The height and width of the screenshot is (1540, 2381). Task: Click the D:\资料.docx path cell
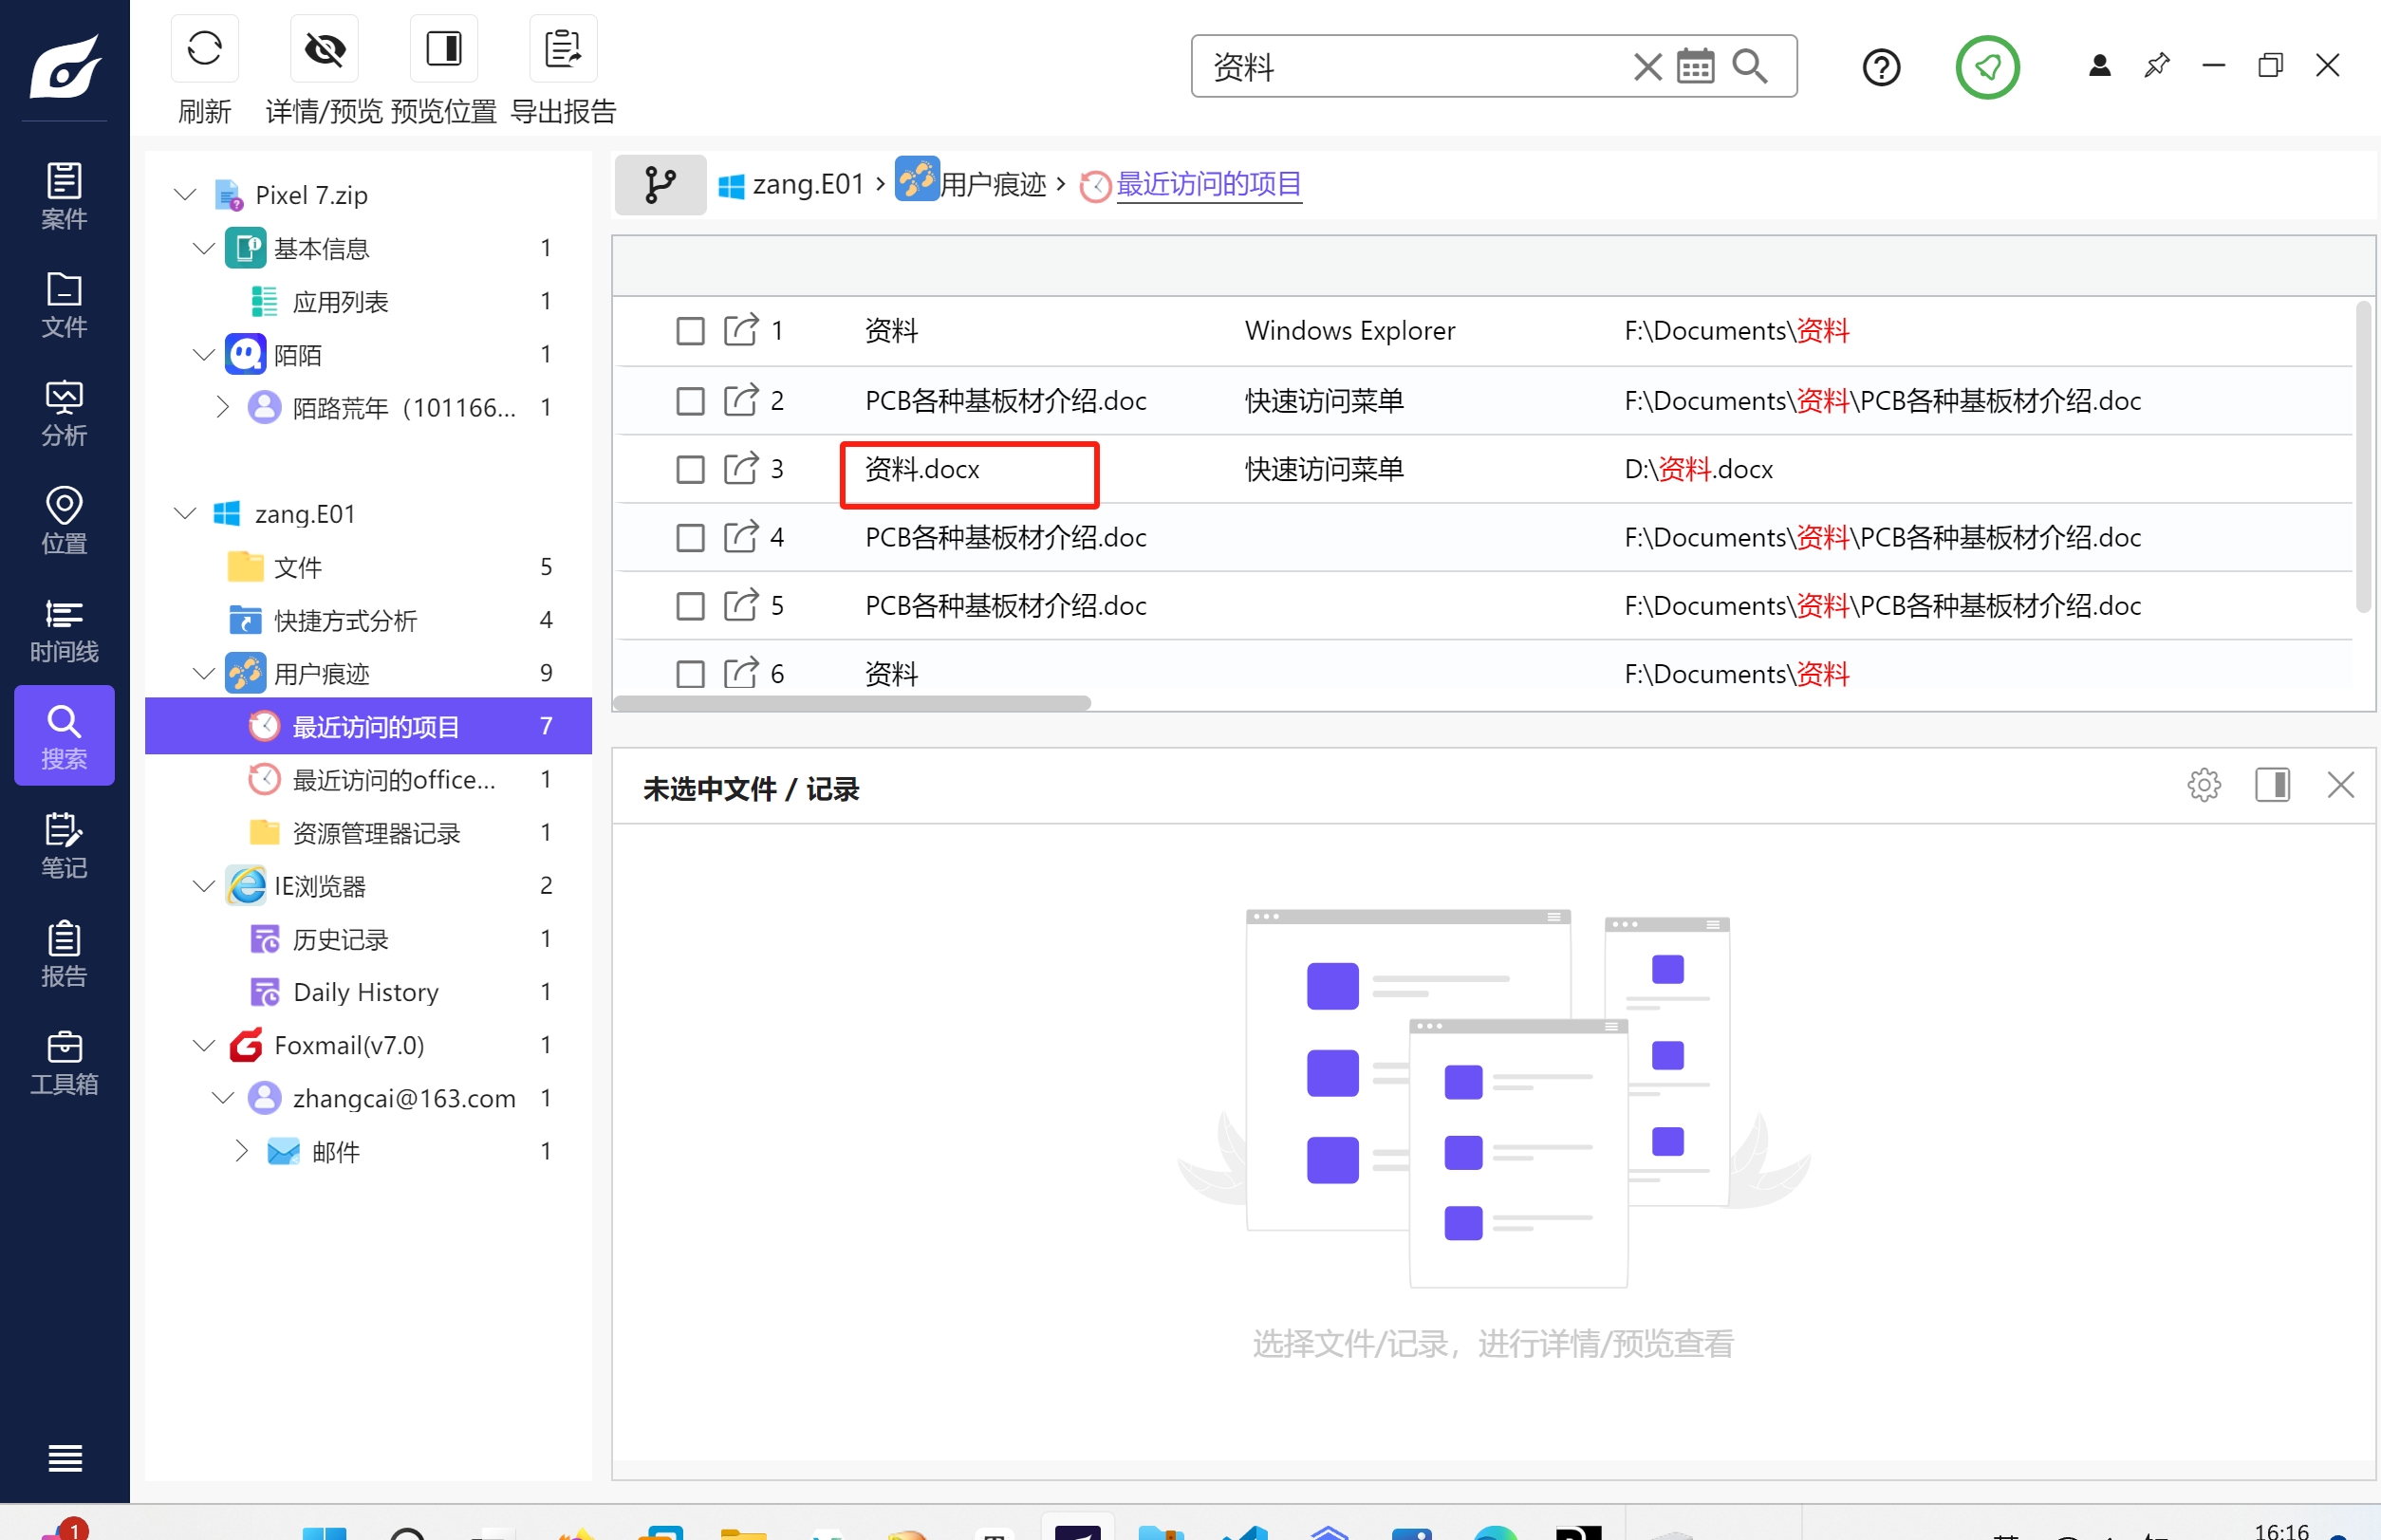pos(1698,469)
